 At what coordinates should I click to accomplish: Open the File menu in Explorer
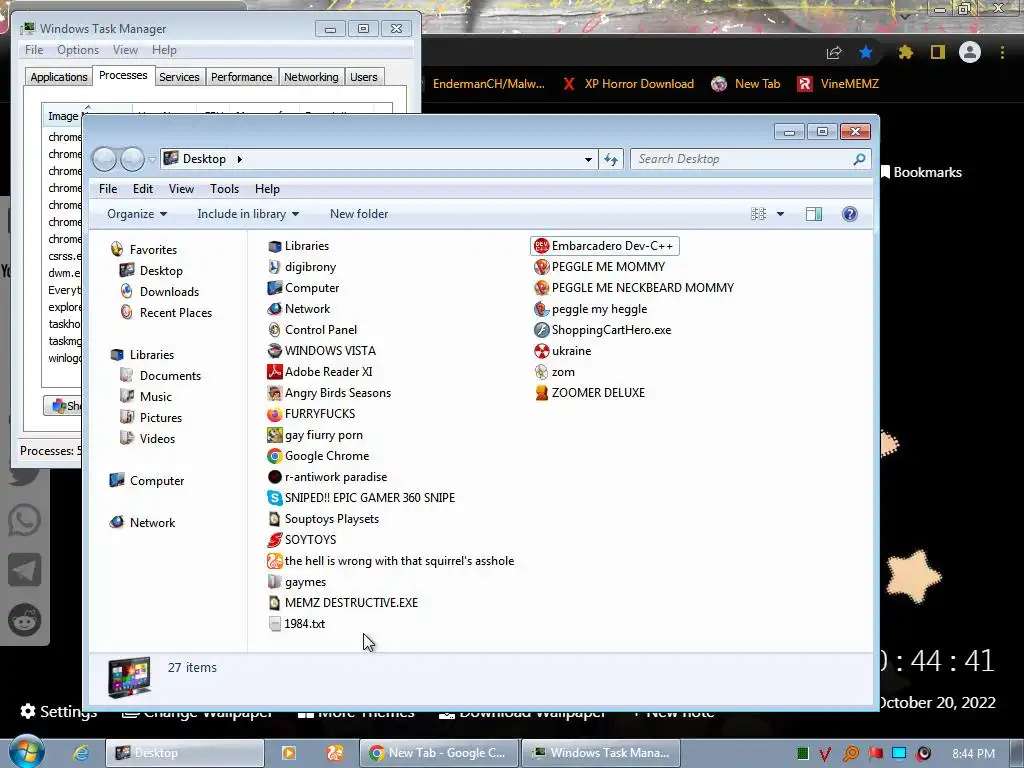point(108,189)
